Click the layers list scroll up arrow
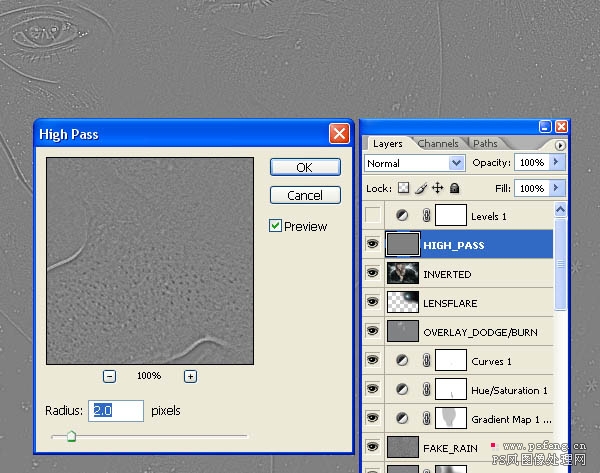Screen dimensions: 600x473 pos(560,209)
